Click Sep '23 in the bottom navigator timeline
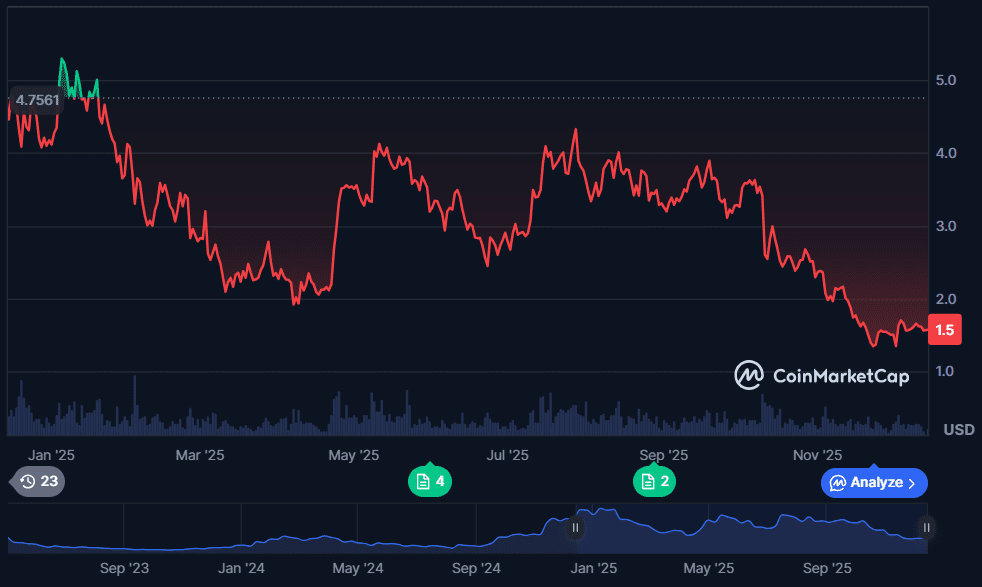The height and width of the screenshot is (587, 982). tap(125, 569)
